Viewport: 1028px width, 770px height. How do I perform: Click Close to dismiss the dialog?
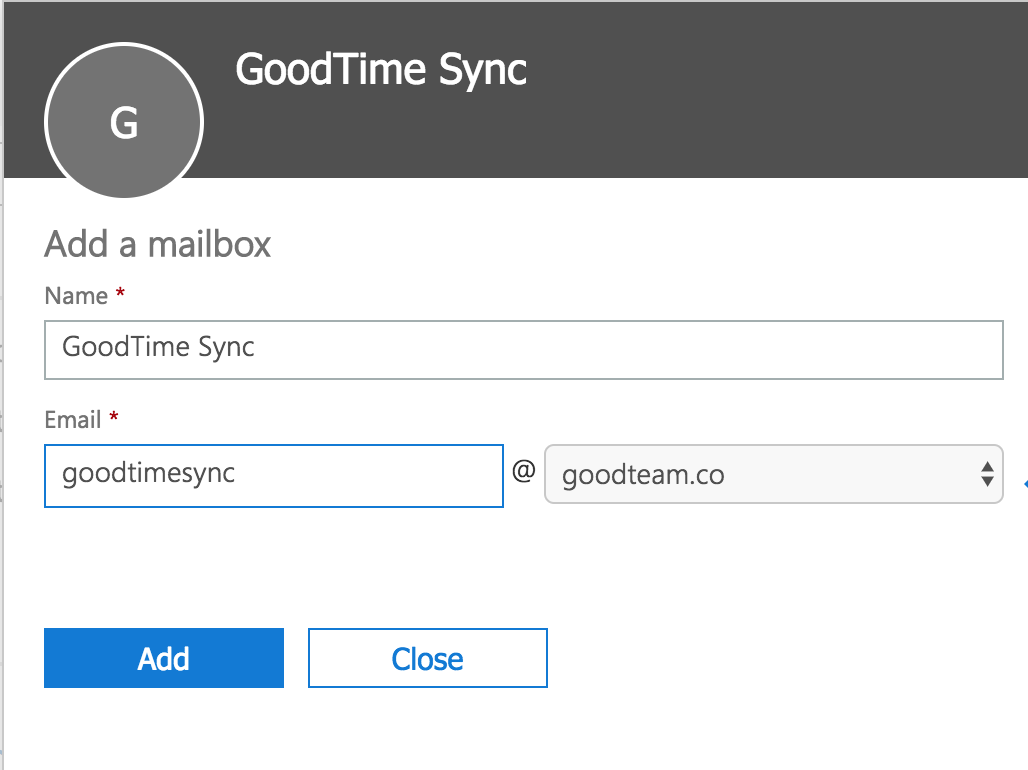pos(427,658)
